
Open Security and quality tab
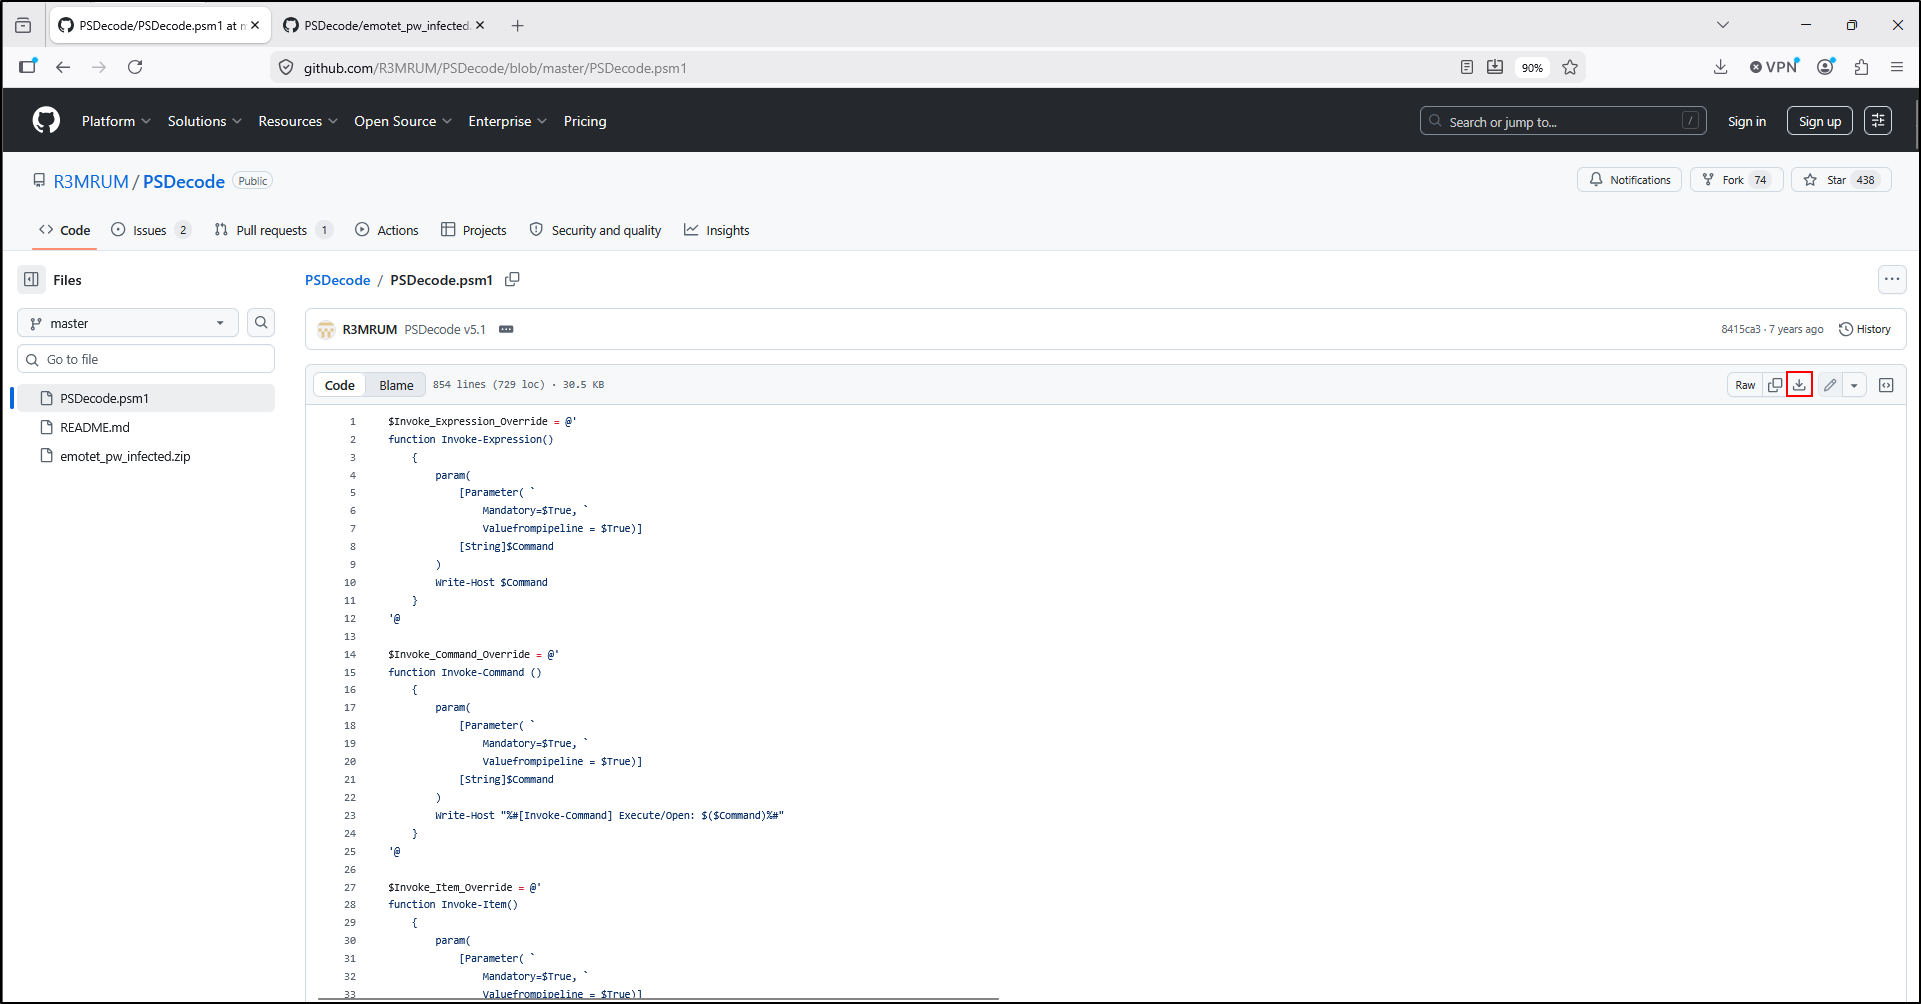[596, 230]
